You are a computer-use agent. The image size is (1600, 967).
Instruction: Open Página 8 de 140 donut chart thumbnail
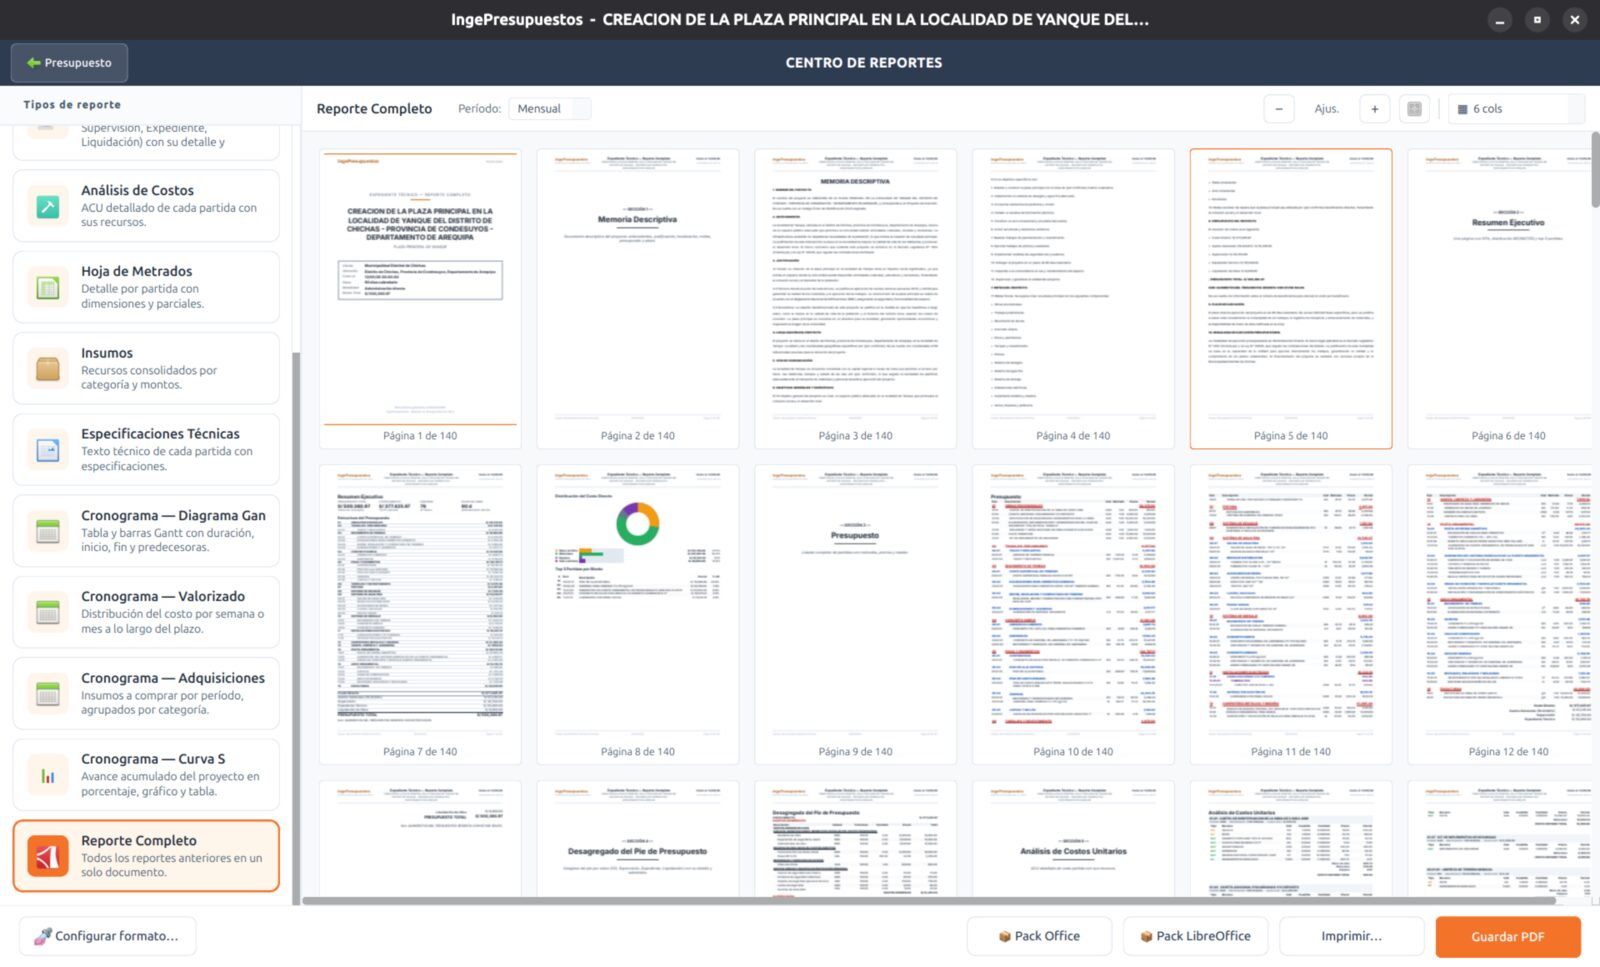pos(638,615)
